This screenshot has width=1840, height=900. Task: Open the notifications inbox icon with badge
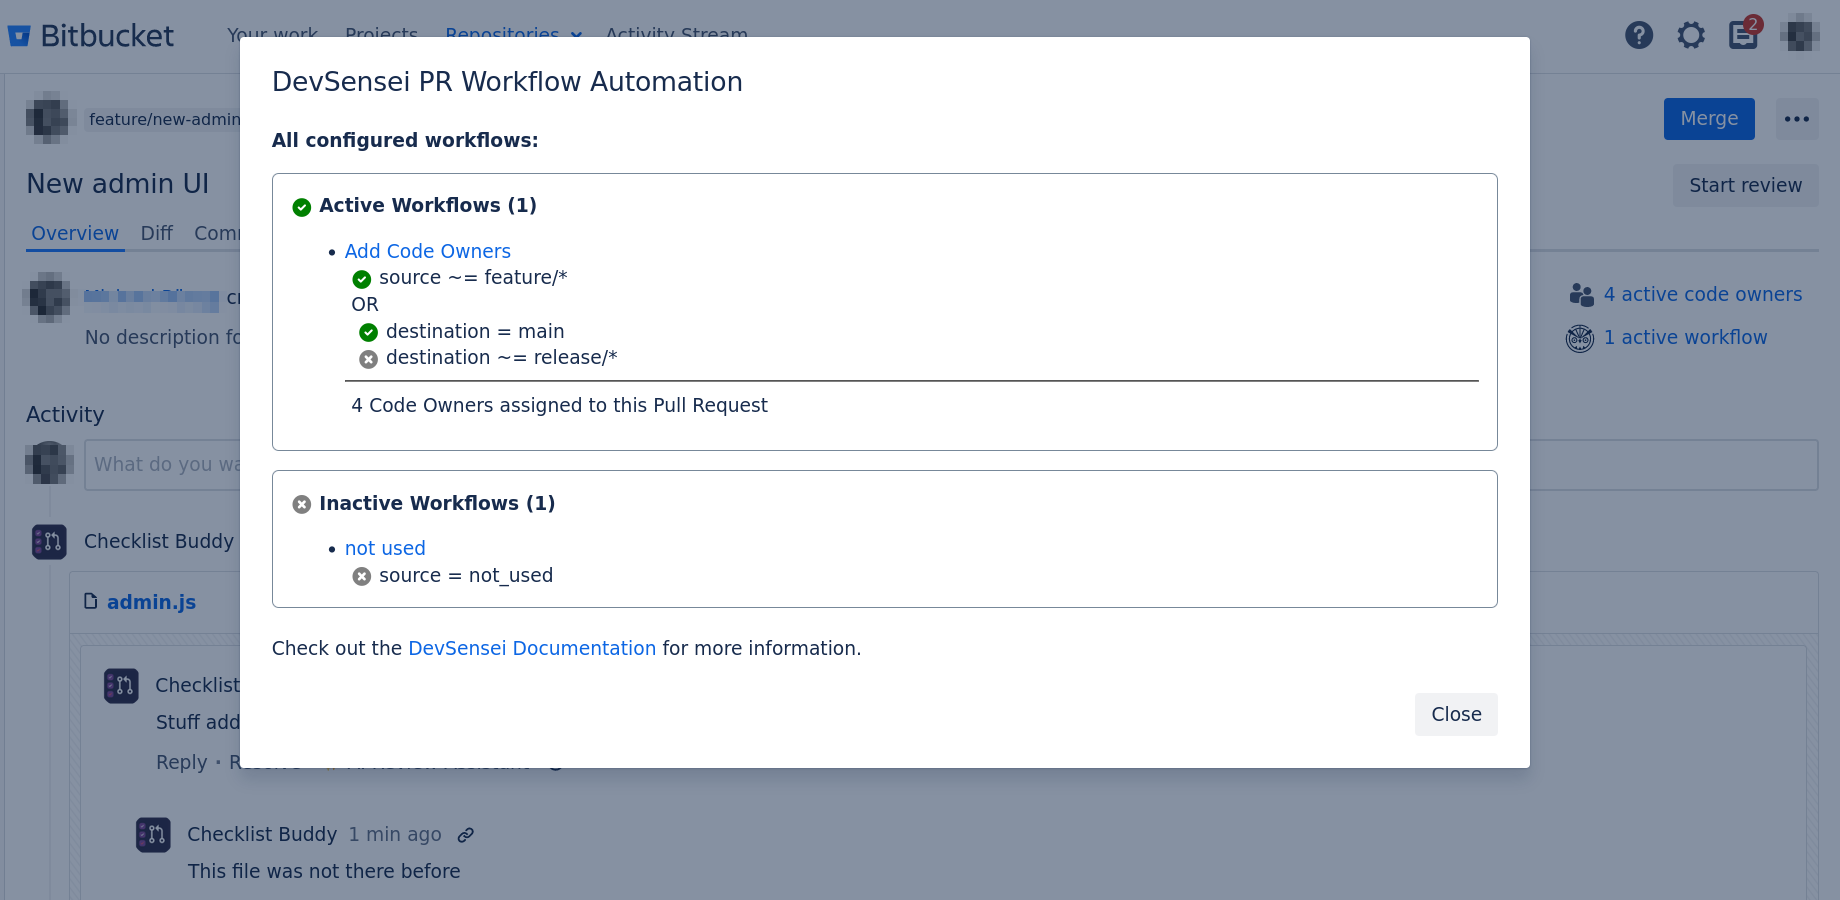[x=1744, y=34]
